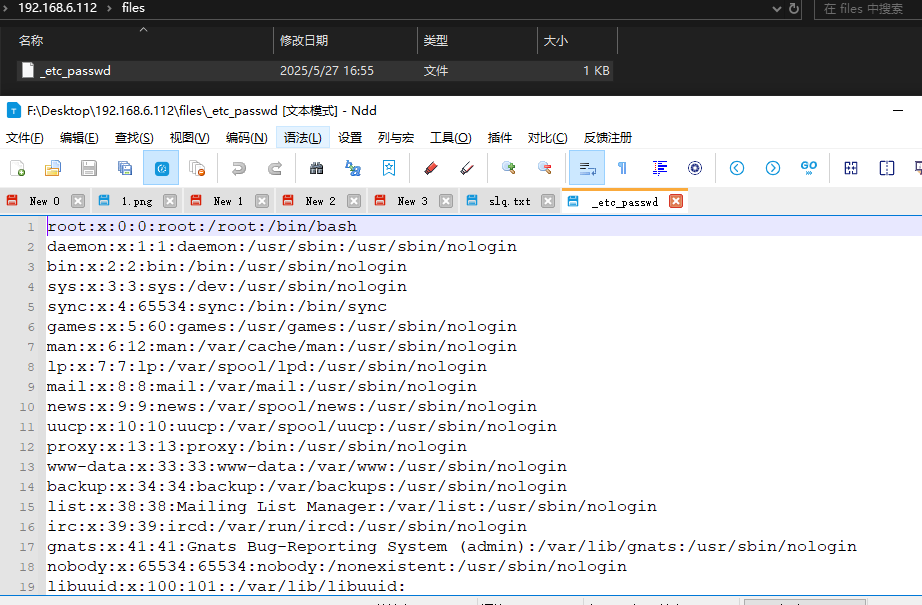Click the red eraser mark icon
Viewport: 922px width, 605px height.
tap(431, 168)
